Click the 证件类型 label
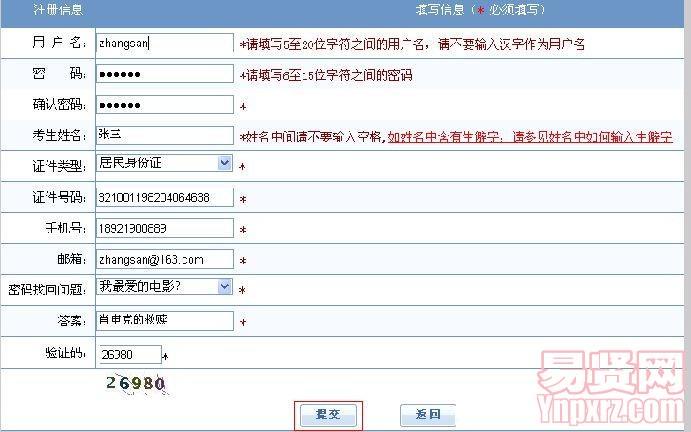The width and height of the screenshot is (691, 432). pyautogui.click(x=59, y=166)
